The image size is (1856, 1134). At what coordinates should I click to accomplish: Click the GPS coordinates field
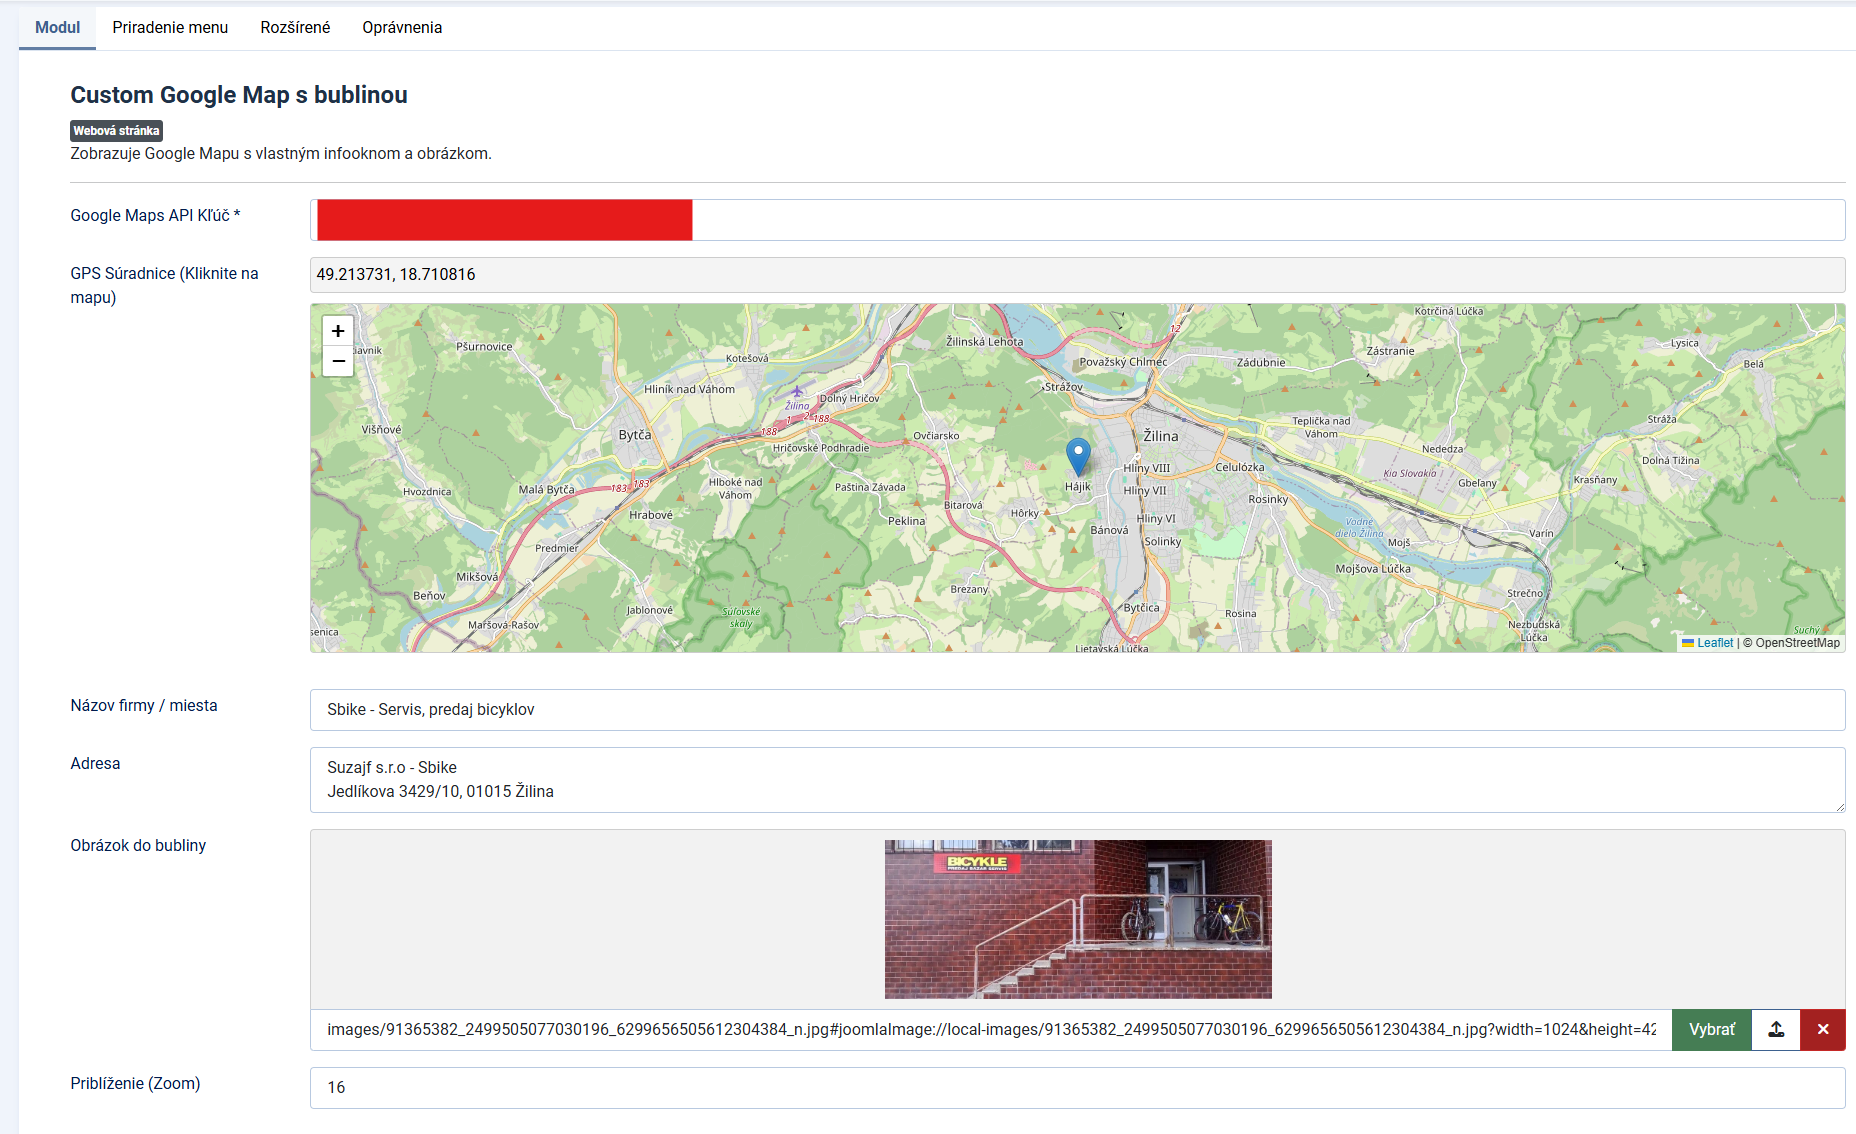click(1077, 274)
